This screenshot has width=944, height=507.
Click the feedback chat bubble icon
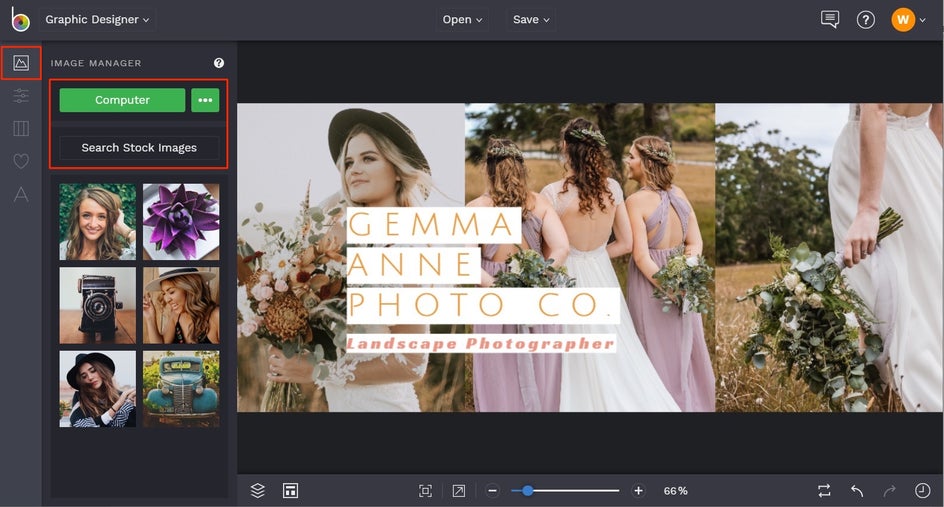tap(829, 20)
